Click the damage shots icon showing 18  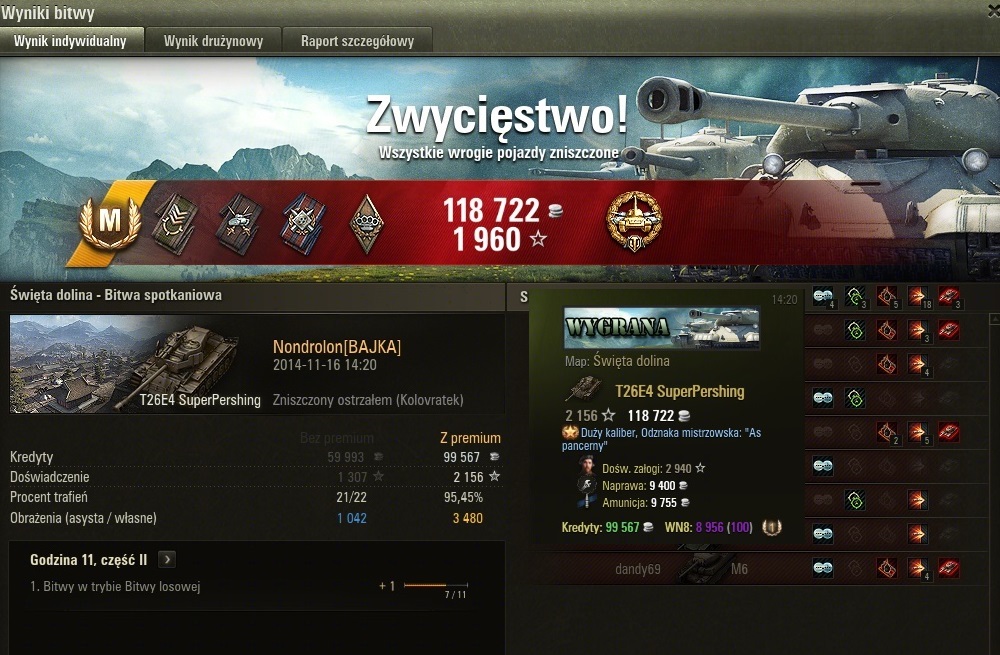tap(918, 297)
